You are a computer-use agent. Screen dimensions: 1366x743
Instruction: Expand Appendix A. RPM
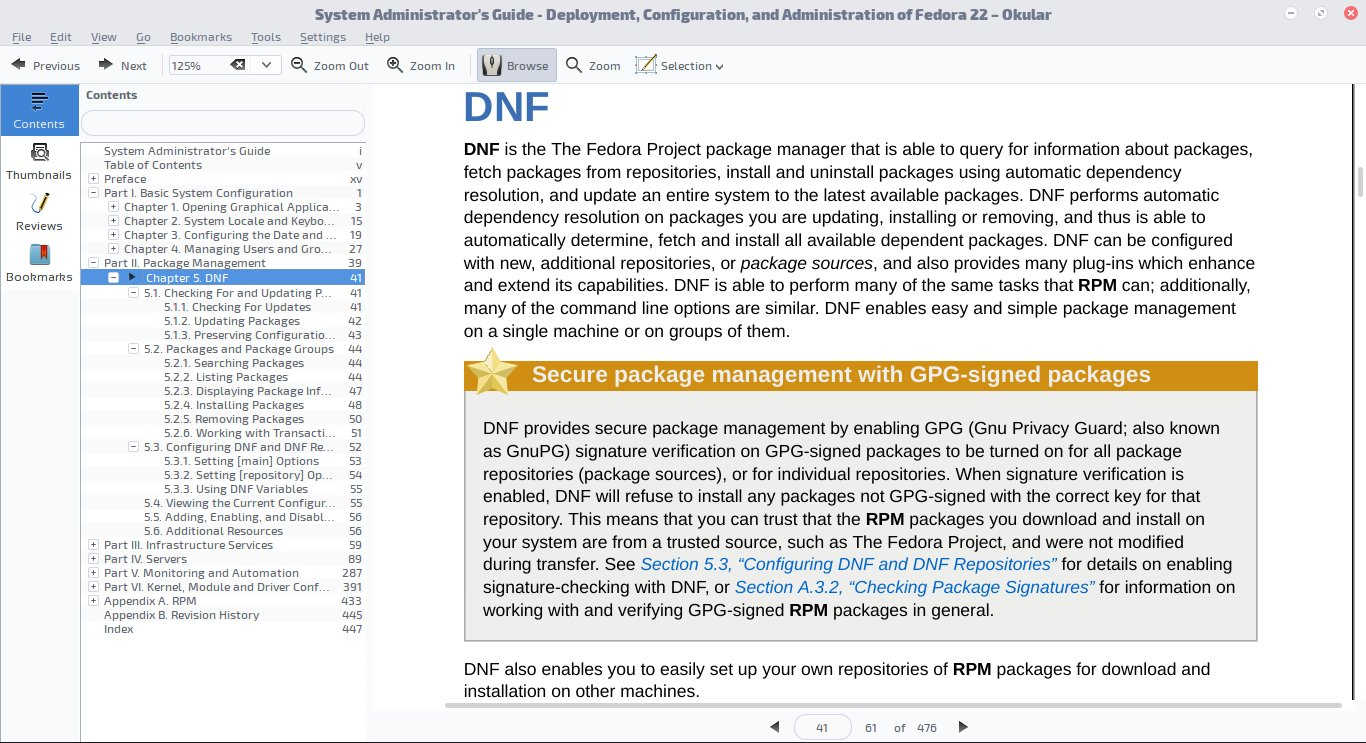click(x=93, y=601)
